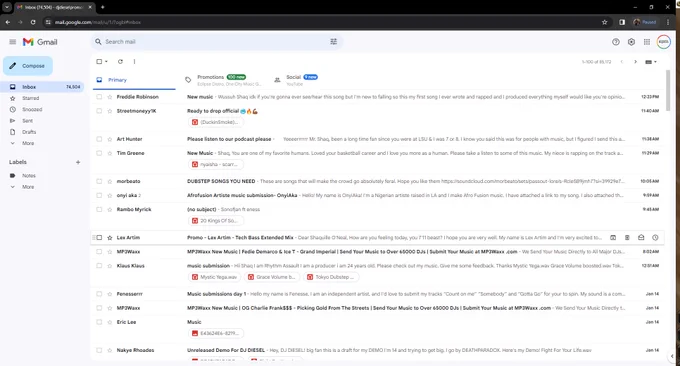Delete the Lex Artim email
Viewport: 680px width, 366px height.
point(627,238)
